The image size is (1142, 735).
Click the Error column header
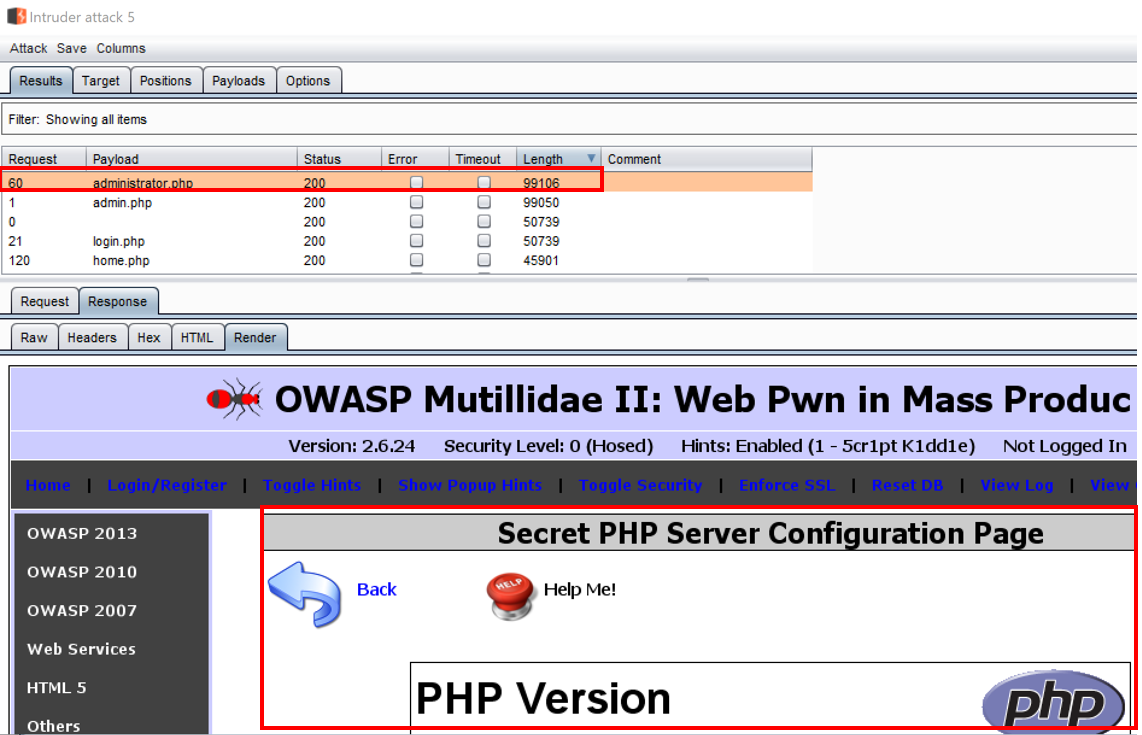click(415, 159)
